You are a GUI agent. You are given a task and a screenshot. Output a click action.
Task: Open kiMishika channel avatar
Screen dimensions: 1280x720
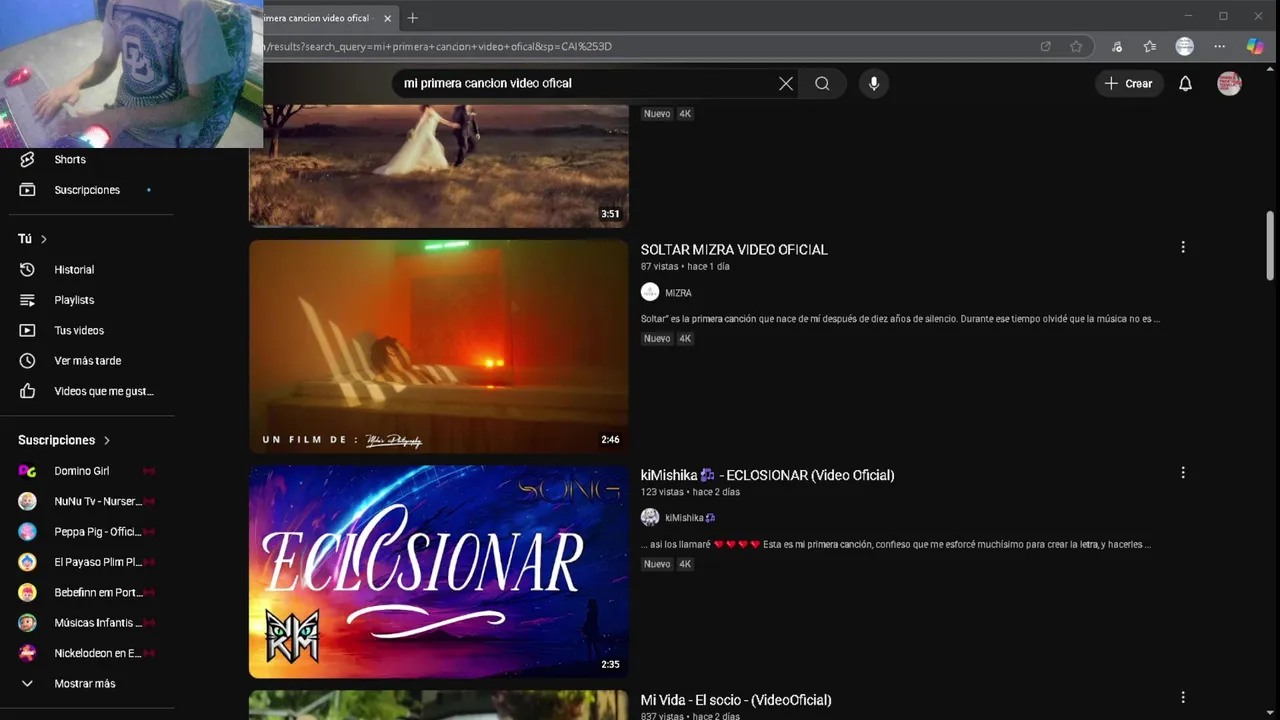point(650,517)
